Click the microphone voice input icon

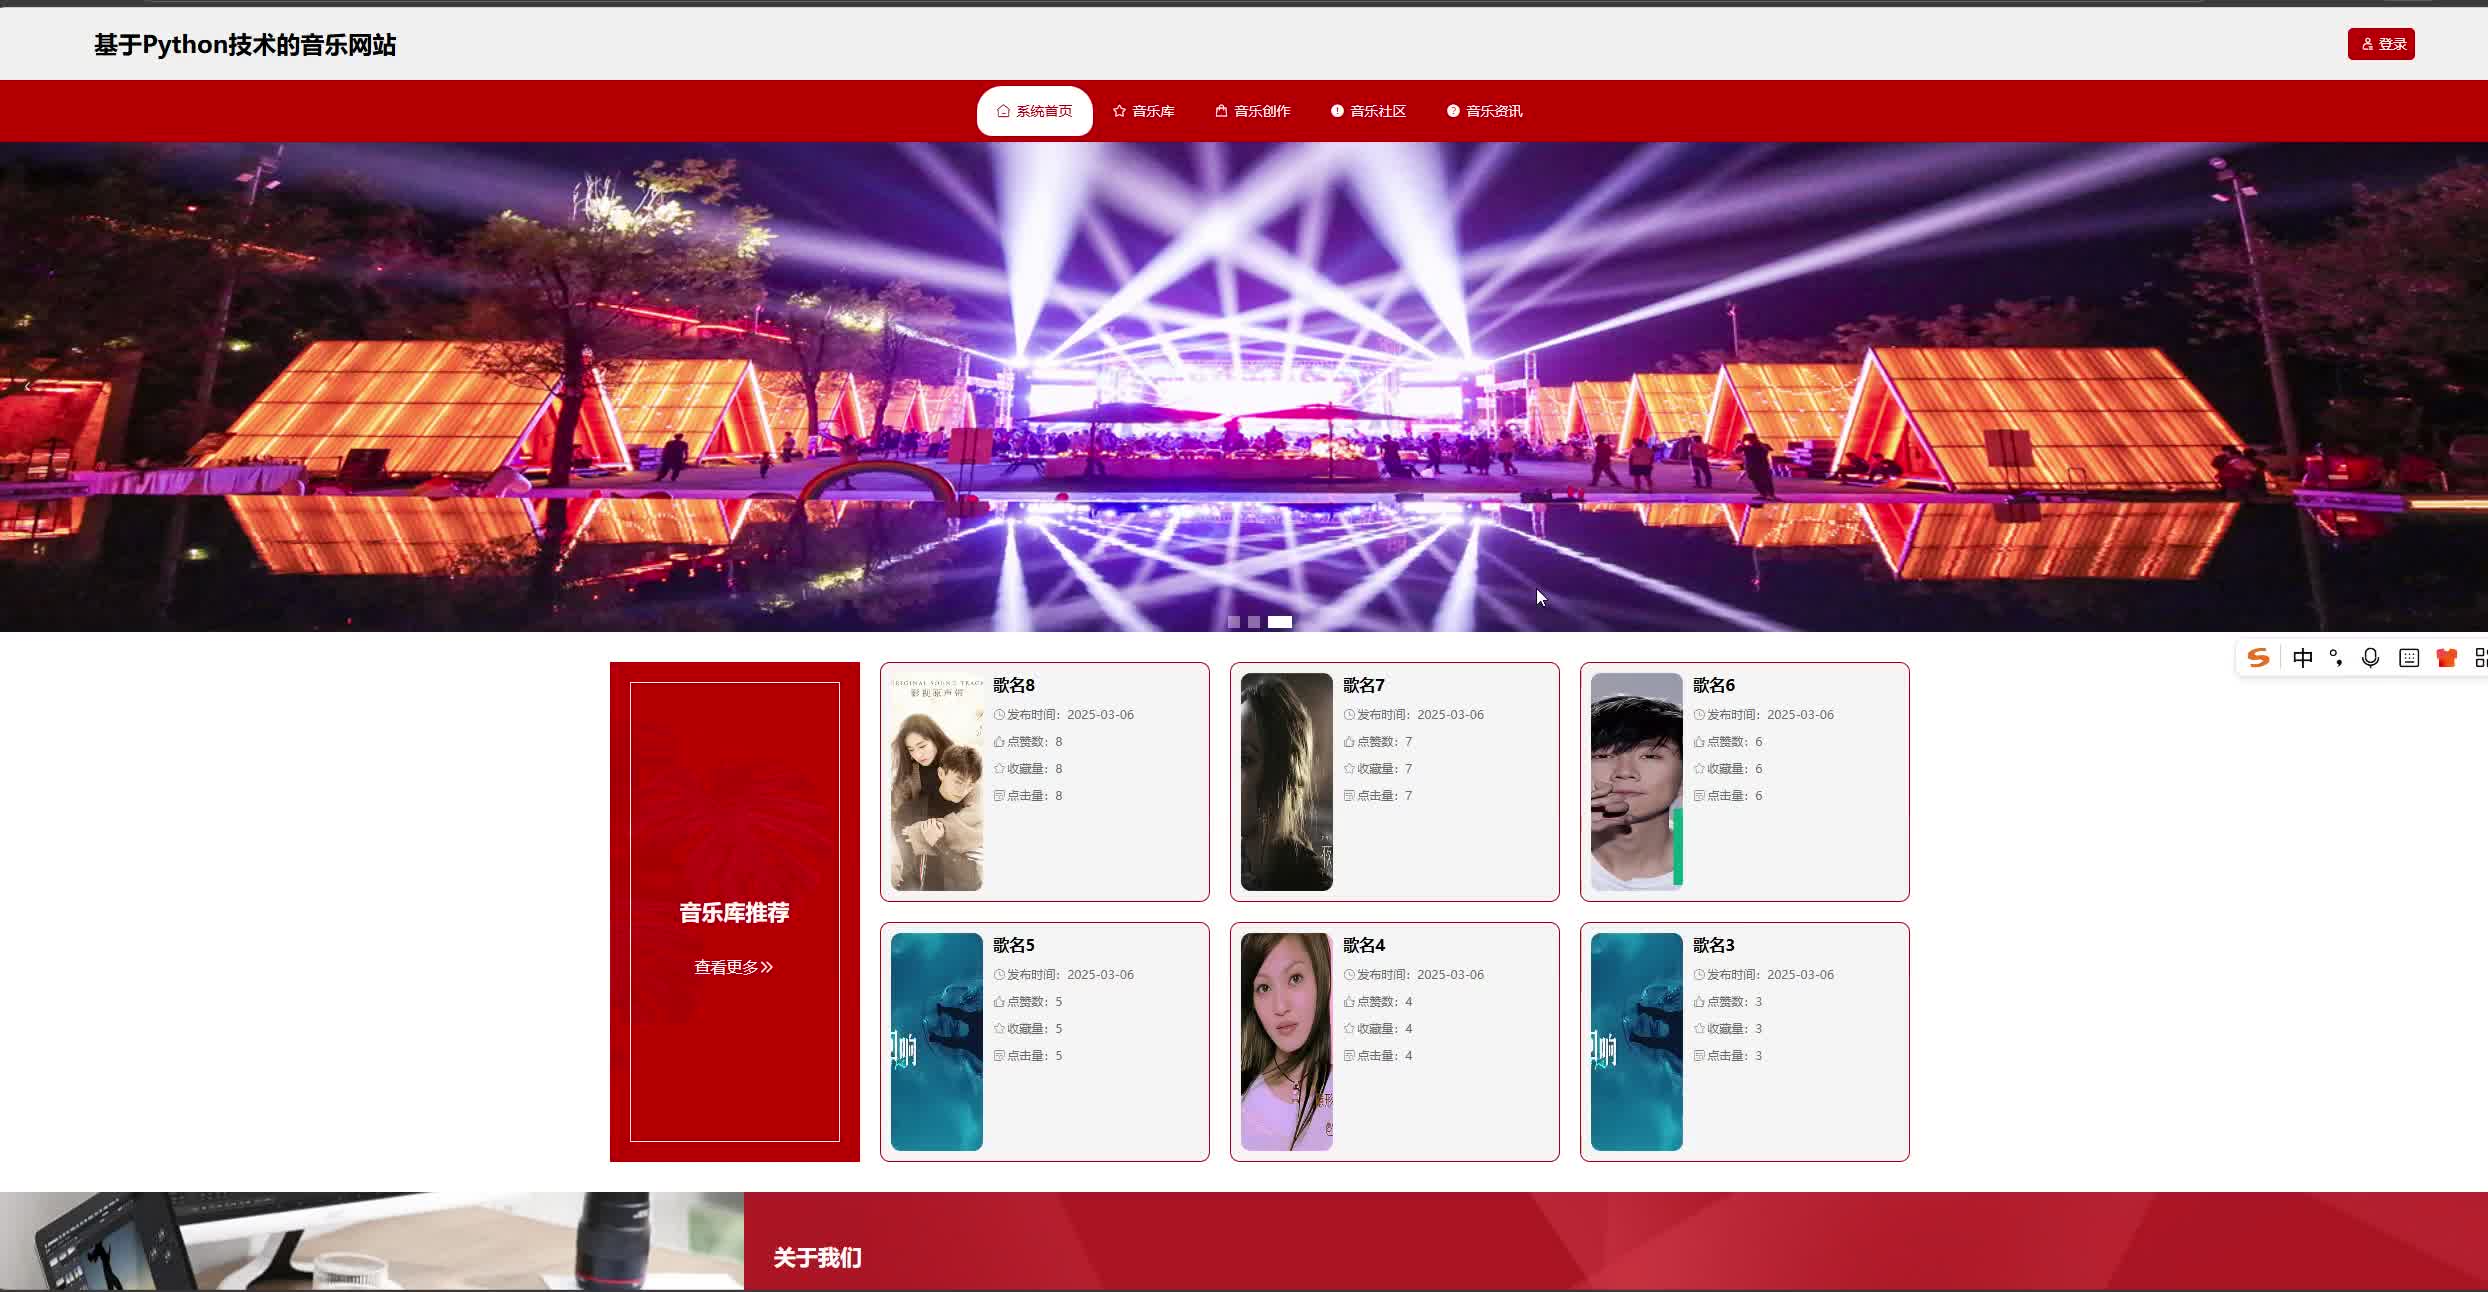tap(2370, 658)
